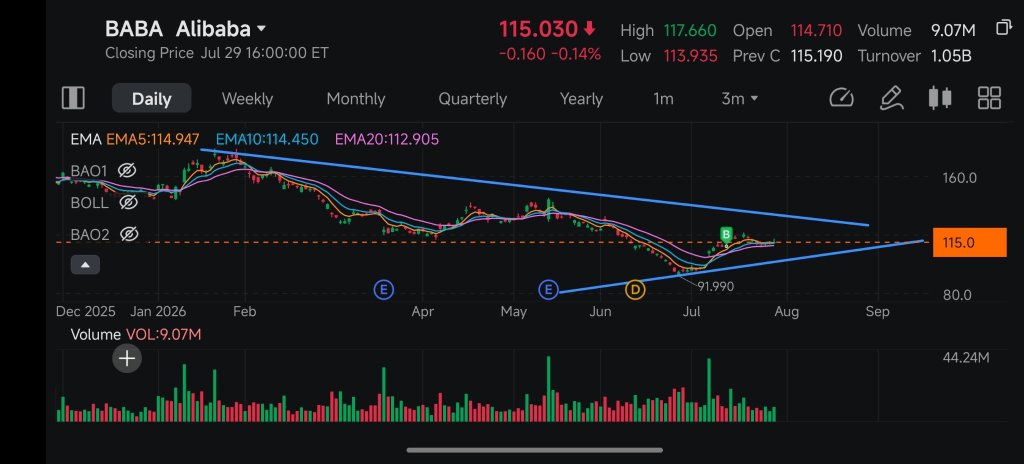The height and width of the screenshot is (464, 1024).
Task: Tap the 115.030 last price
Action: point(539,29)
